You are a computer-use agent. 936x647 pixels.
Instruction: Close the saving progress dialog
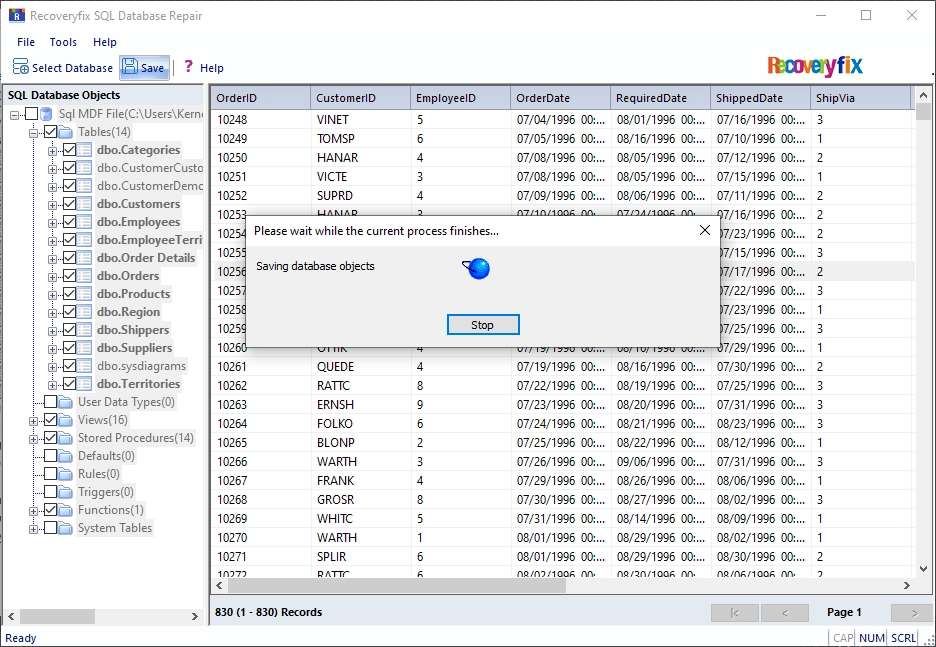(x=704, y=230)
